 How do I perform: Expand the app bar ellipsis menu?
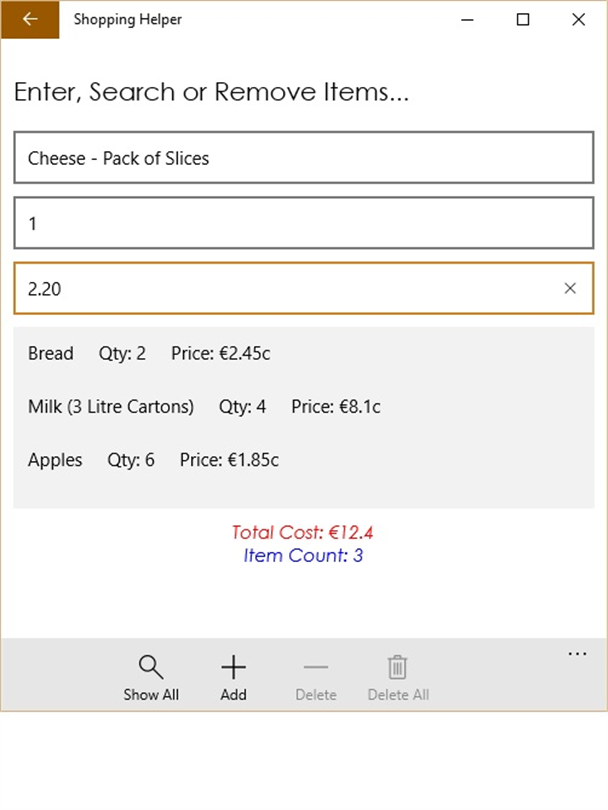pyautogui.click(x=577, y=654)
